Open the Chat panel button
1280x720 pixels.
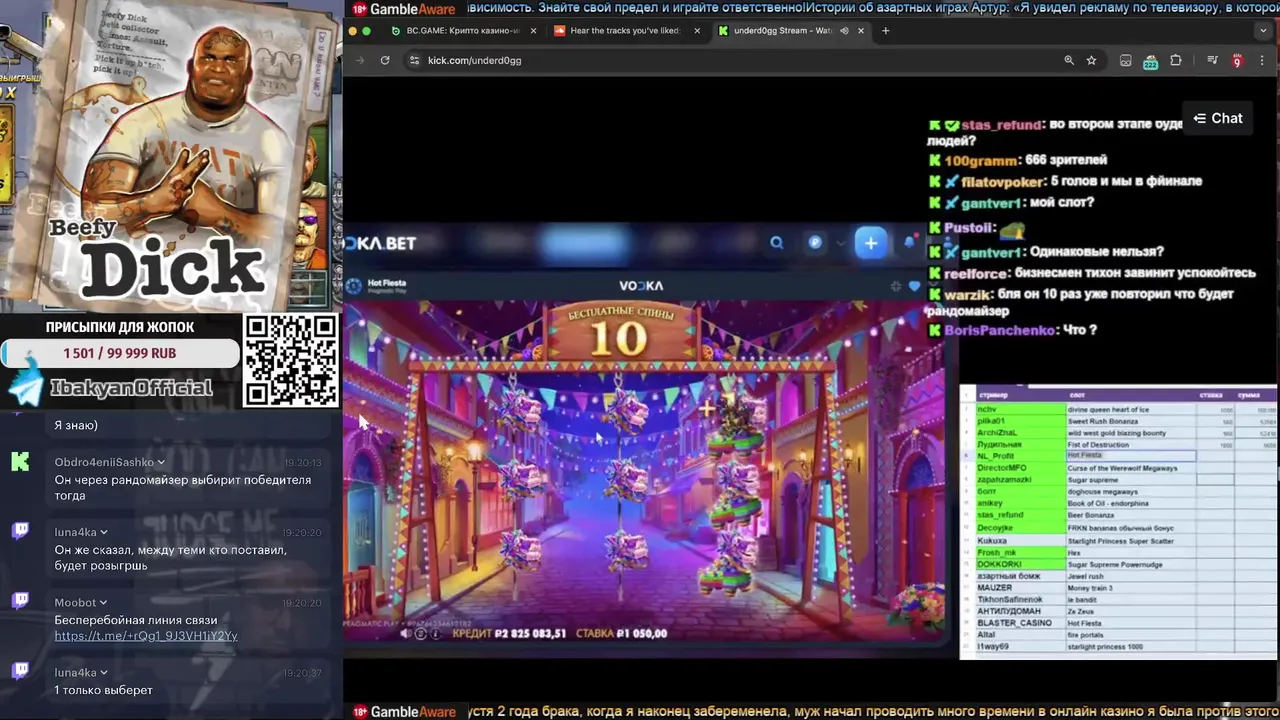tap(1217, 118)
